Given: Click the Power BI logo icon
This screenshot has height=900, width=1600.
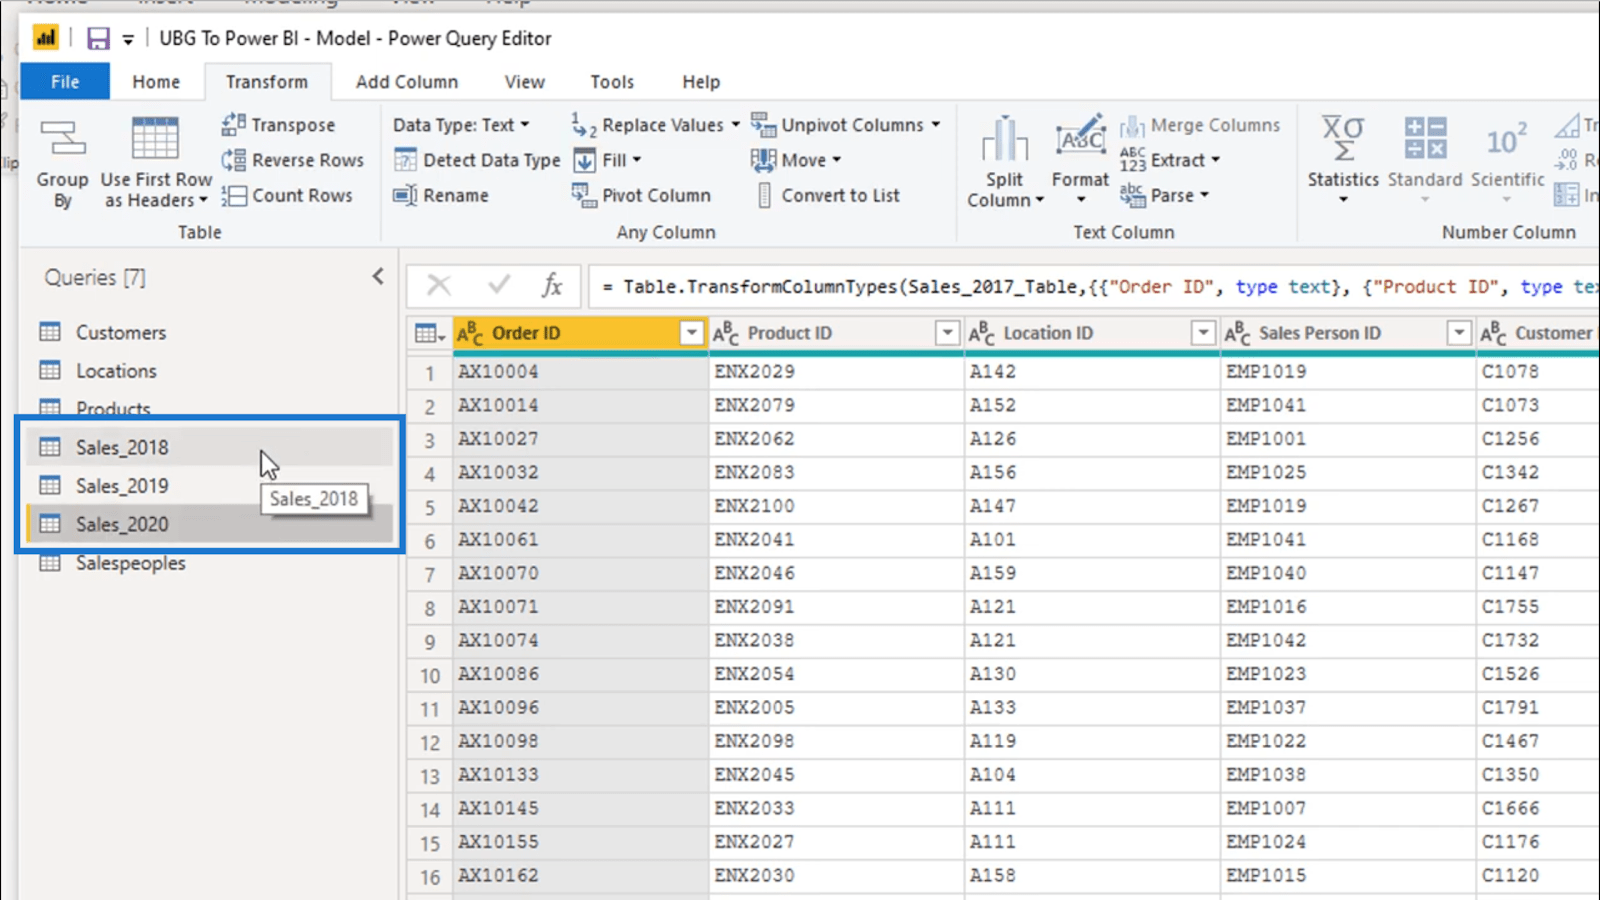Looking at the screenshot, I should pyautogui.click(x=46, y=38).
